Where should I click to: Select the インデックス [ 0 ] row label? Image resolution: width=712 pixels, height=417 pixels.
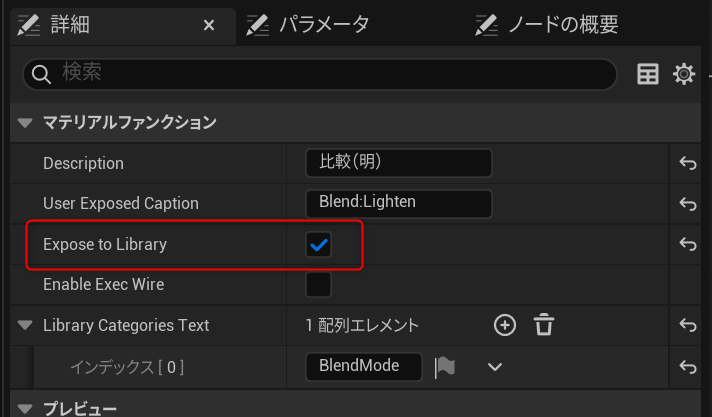click(x=127, y=367)
